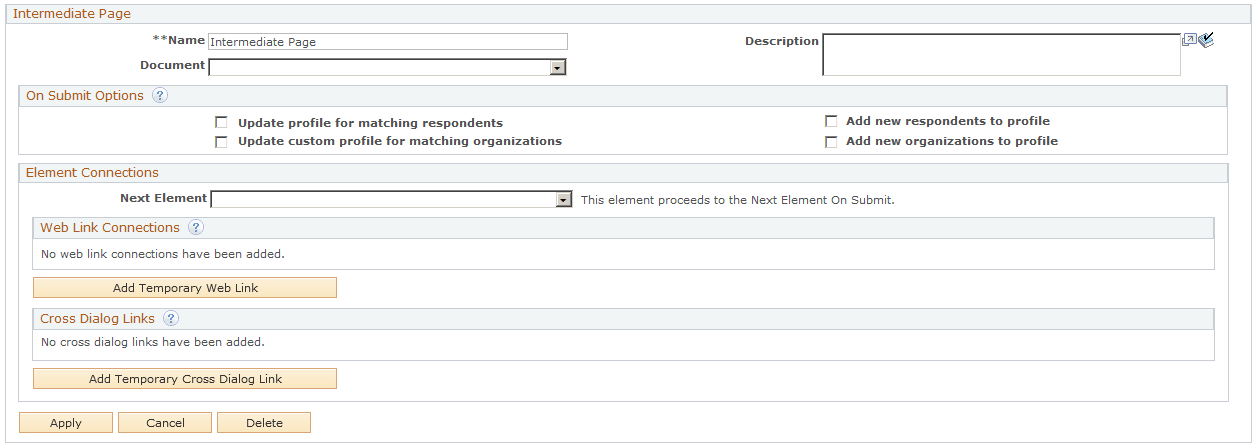Open help for Web Link Connections
This screenshot has width=1257, height=448.
[x=196, y=228]
